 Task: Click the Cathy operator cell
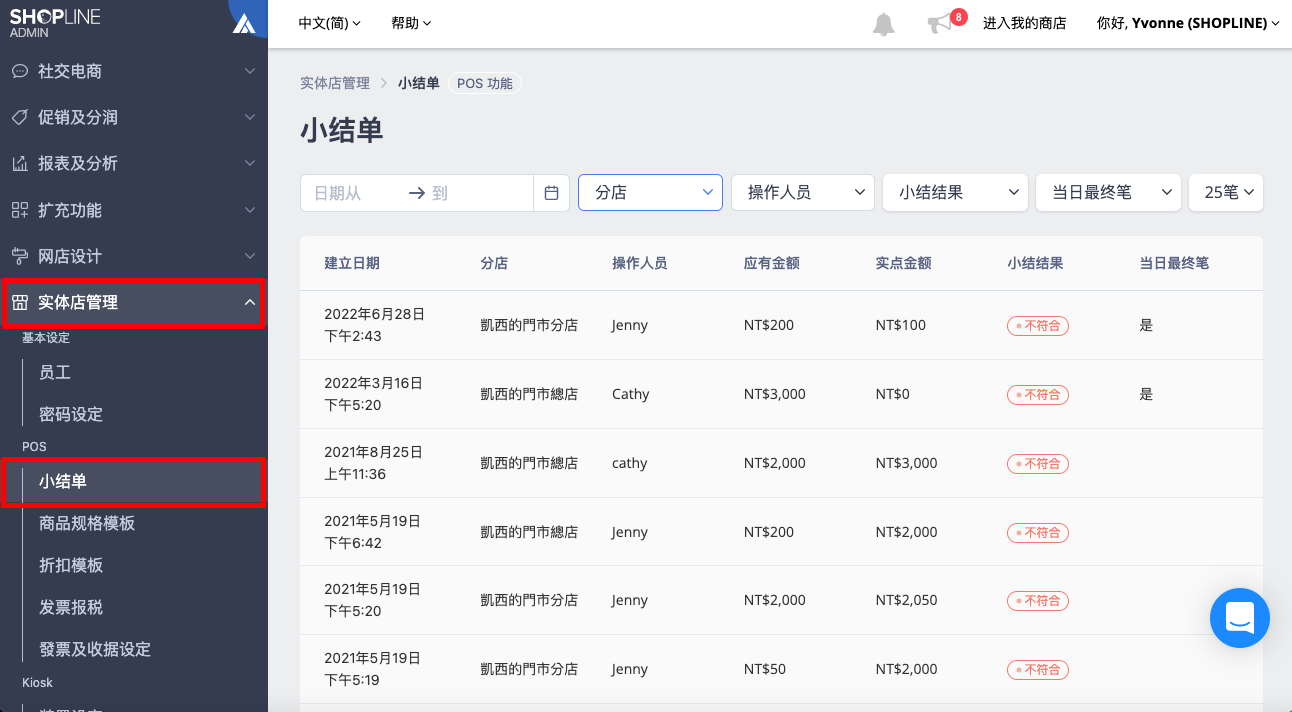click(631, 394)
